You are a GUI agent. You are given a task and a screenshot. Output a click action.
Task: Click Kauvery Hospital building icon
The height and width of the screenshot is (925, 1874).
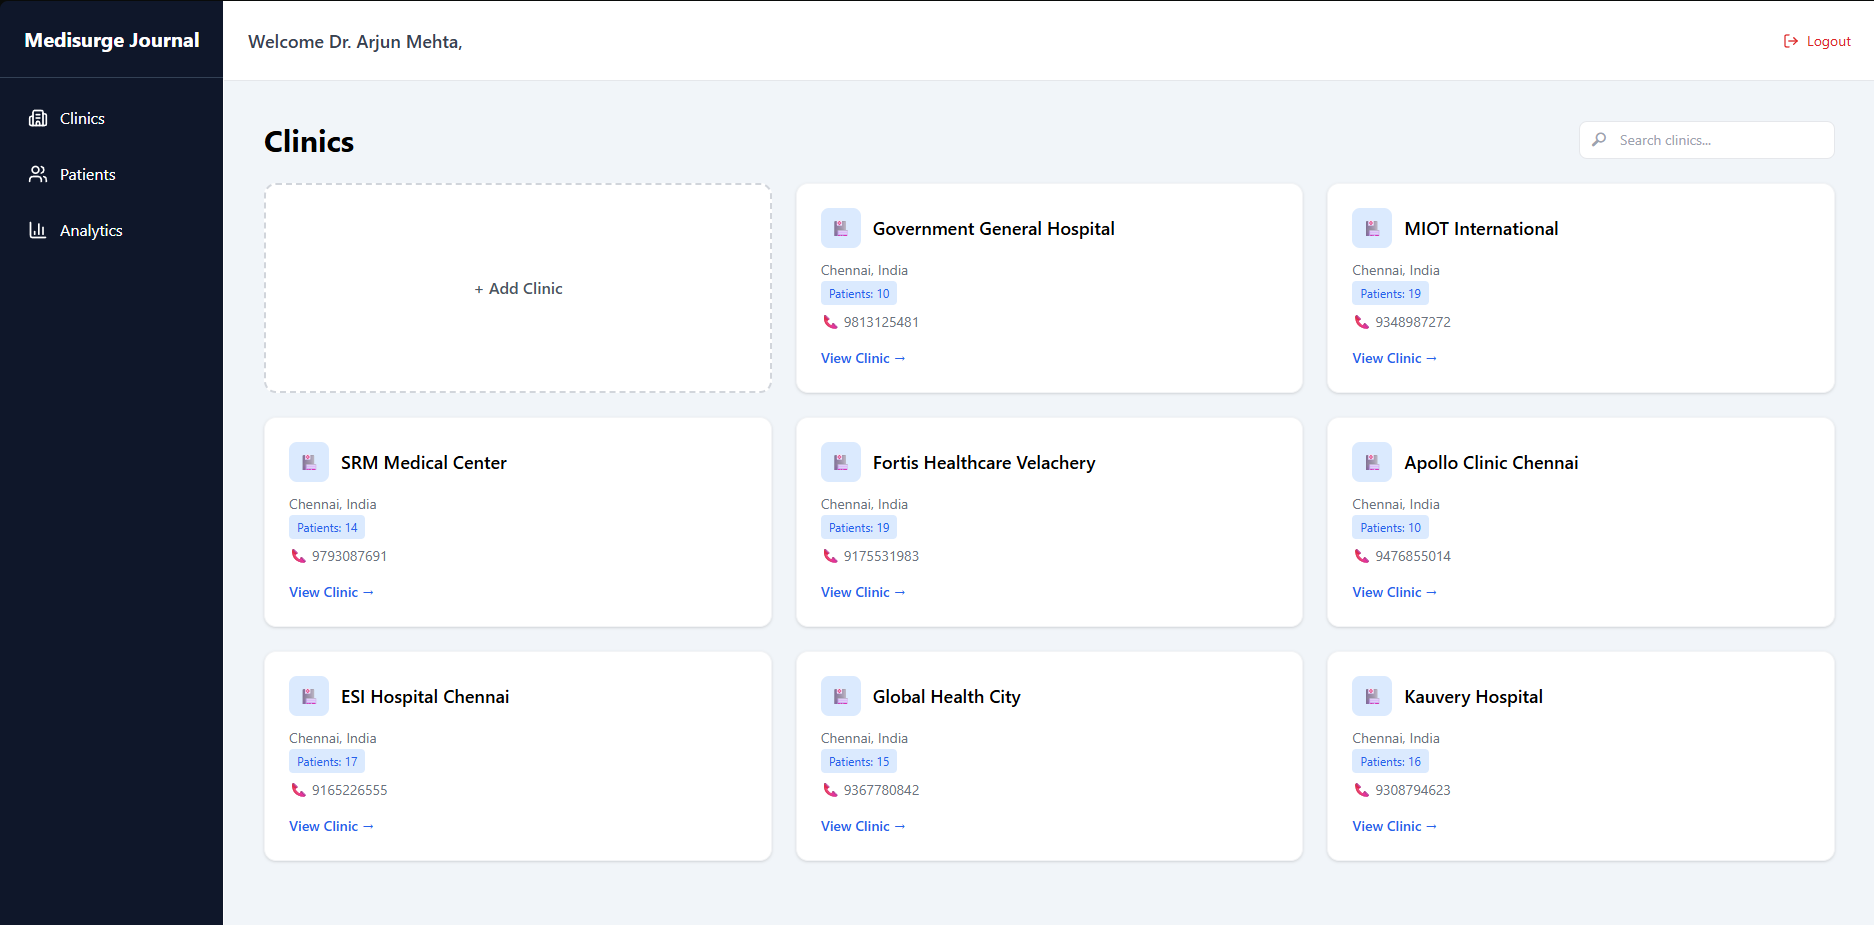pos(1372,696)
